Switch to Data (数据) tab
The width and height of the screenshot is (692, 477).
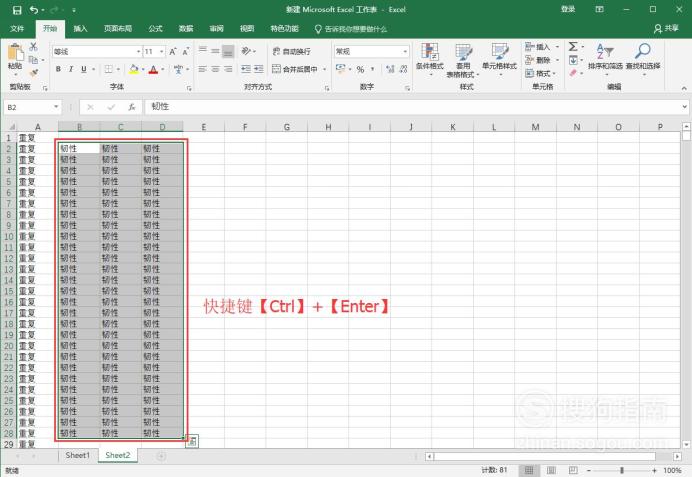186,29
